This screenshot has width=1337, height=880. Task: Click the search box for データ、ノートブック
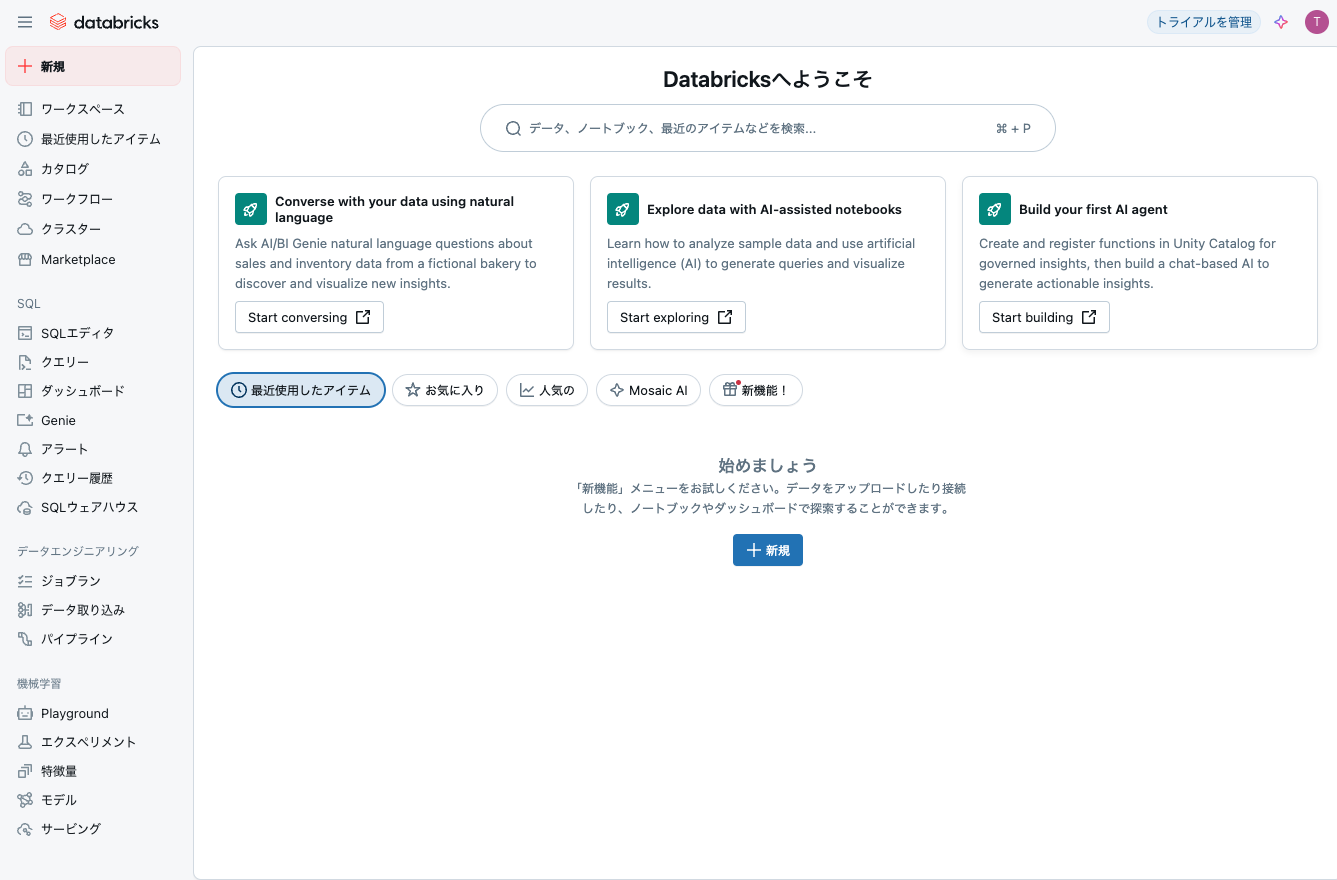[767, 128]
